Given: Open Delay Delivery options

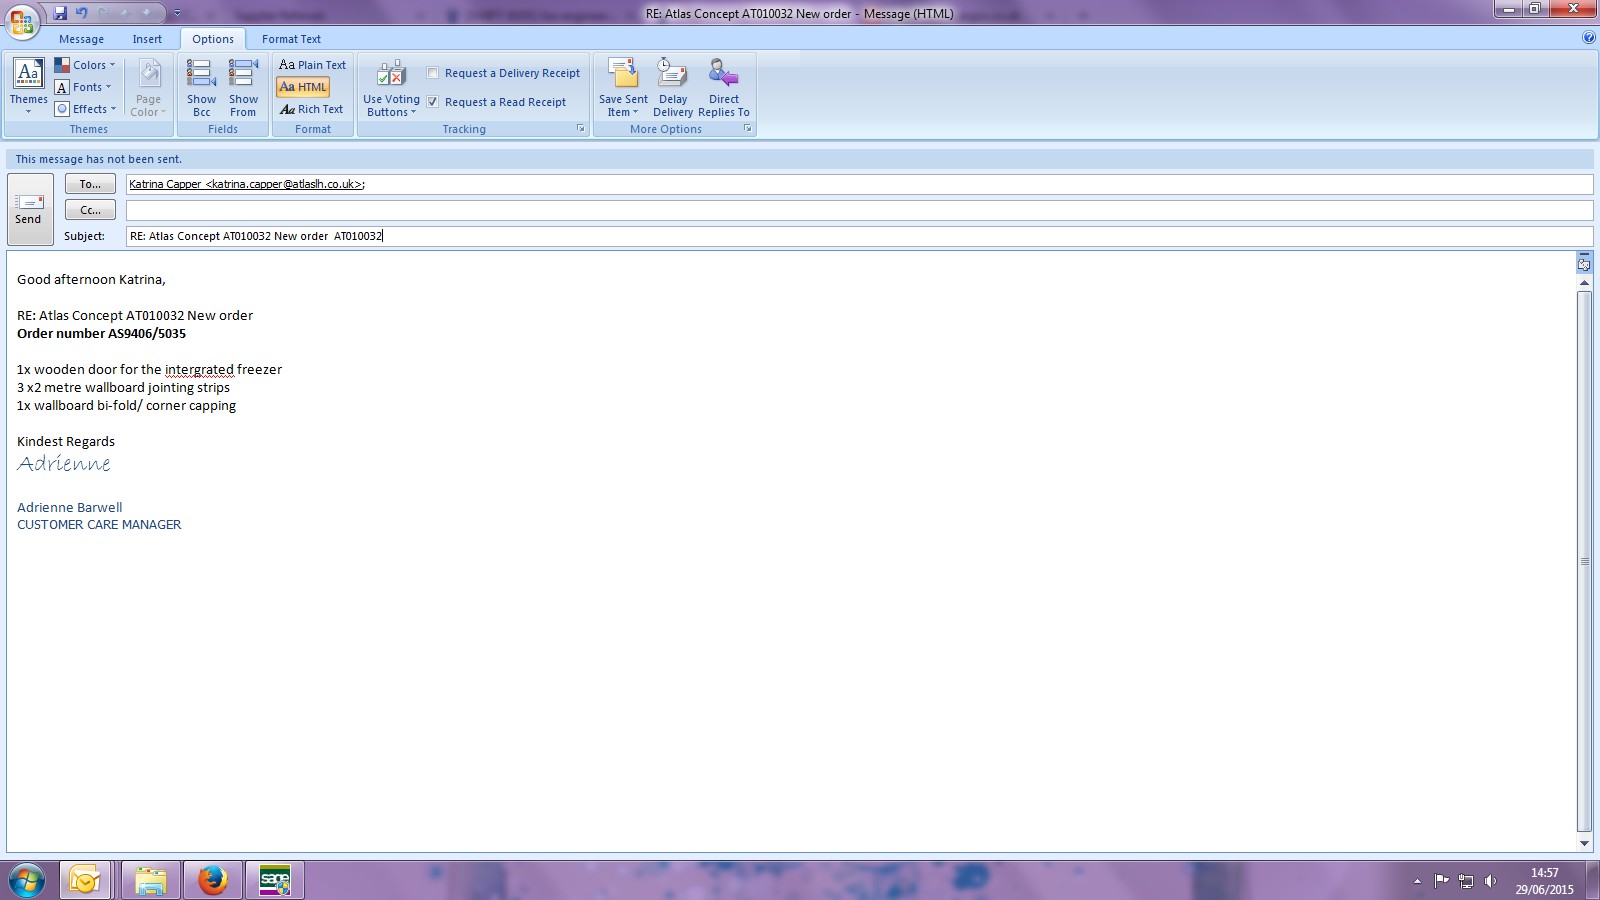Looking at the screenshot, I should click(x=672, y=87).
